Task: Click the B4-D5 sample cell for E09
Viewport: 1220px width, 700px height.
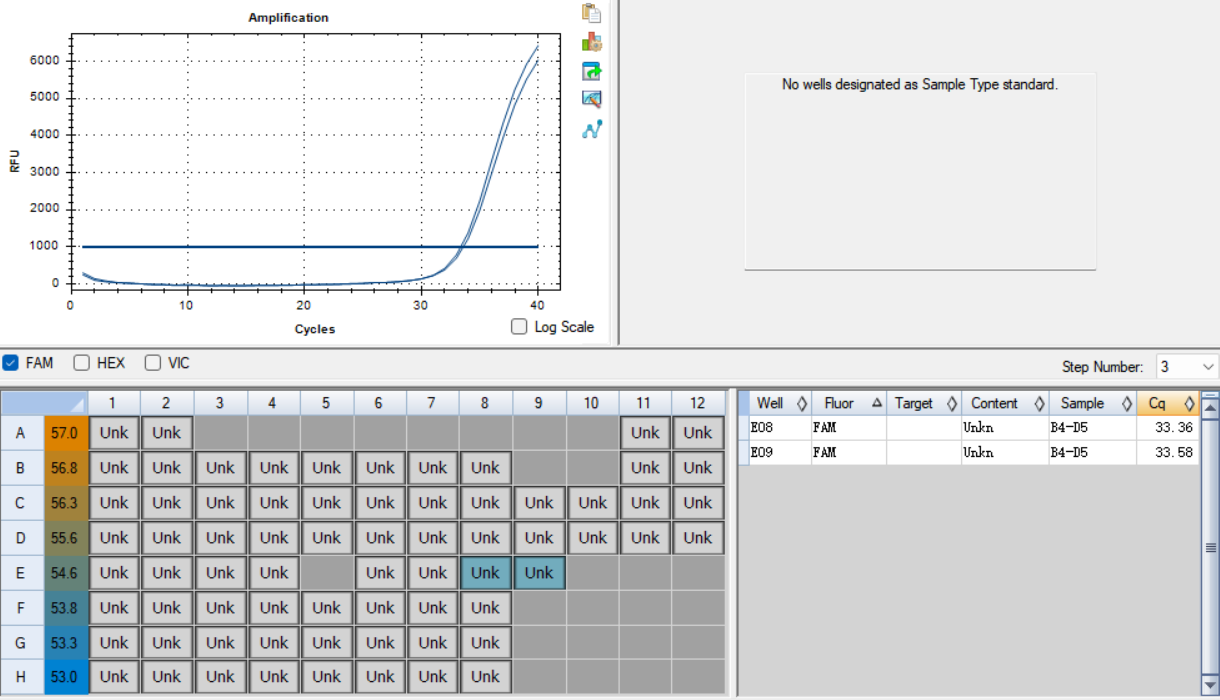Action: click(x=1092, y=452)
